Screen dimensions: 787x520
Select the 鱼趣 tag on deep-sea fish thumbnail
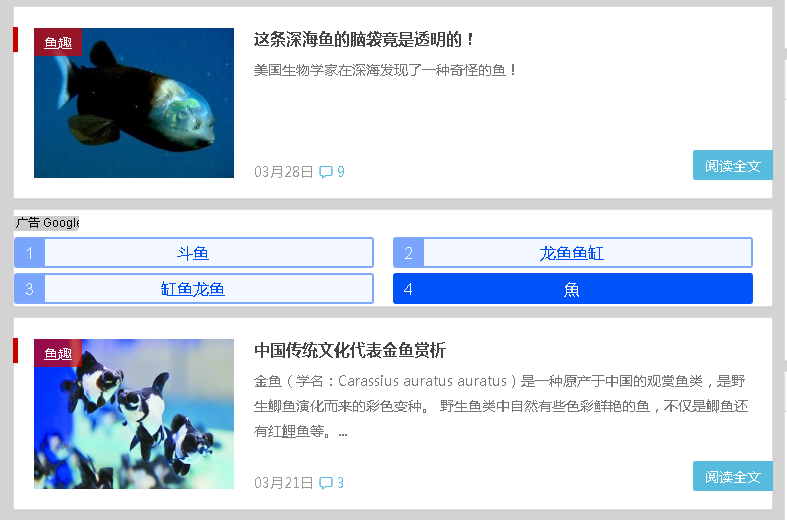click(58, 42)
